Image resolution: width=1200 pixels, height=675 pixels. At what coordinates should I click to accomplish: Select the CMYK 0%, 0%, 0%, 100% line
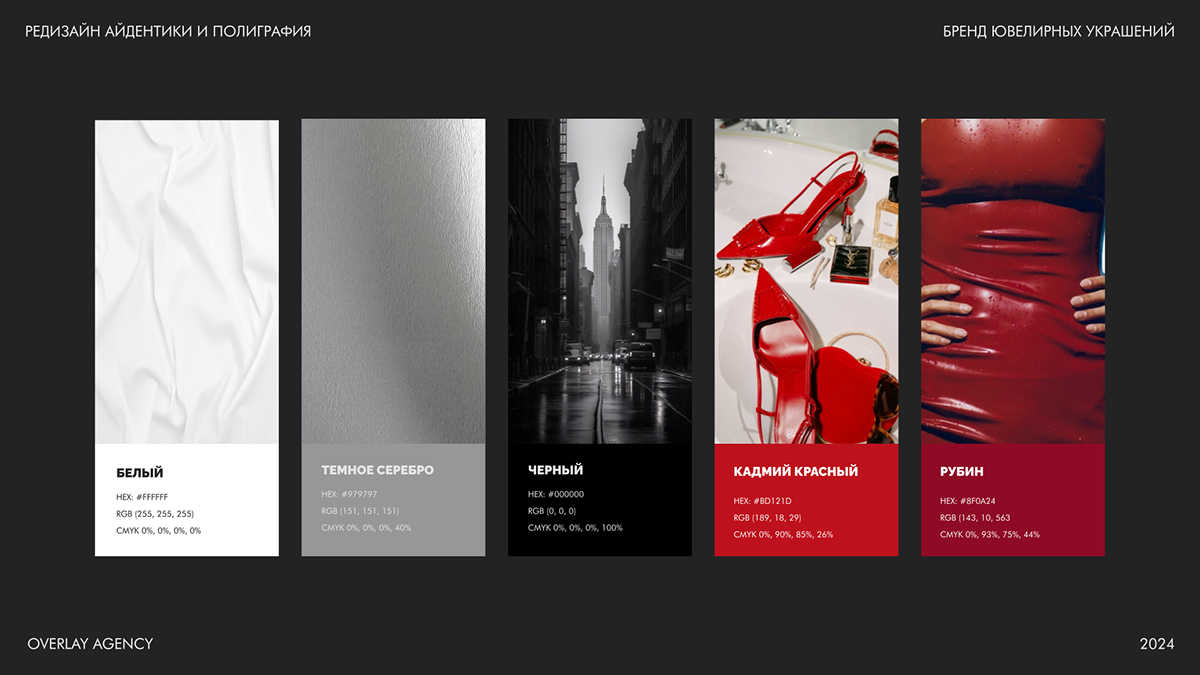pos(575,528)
